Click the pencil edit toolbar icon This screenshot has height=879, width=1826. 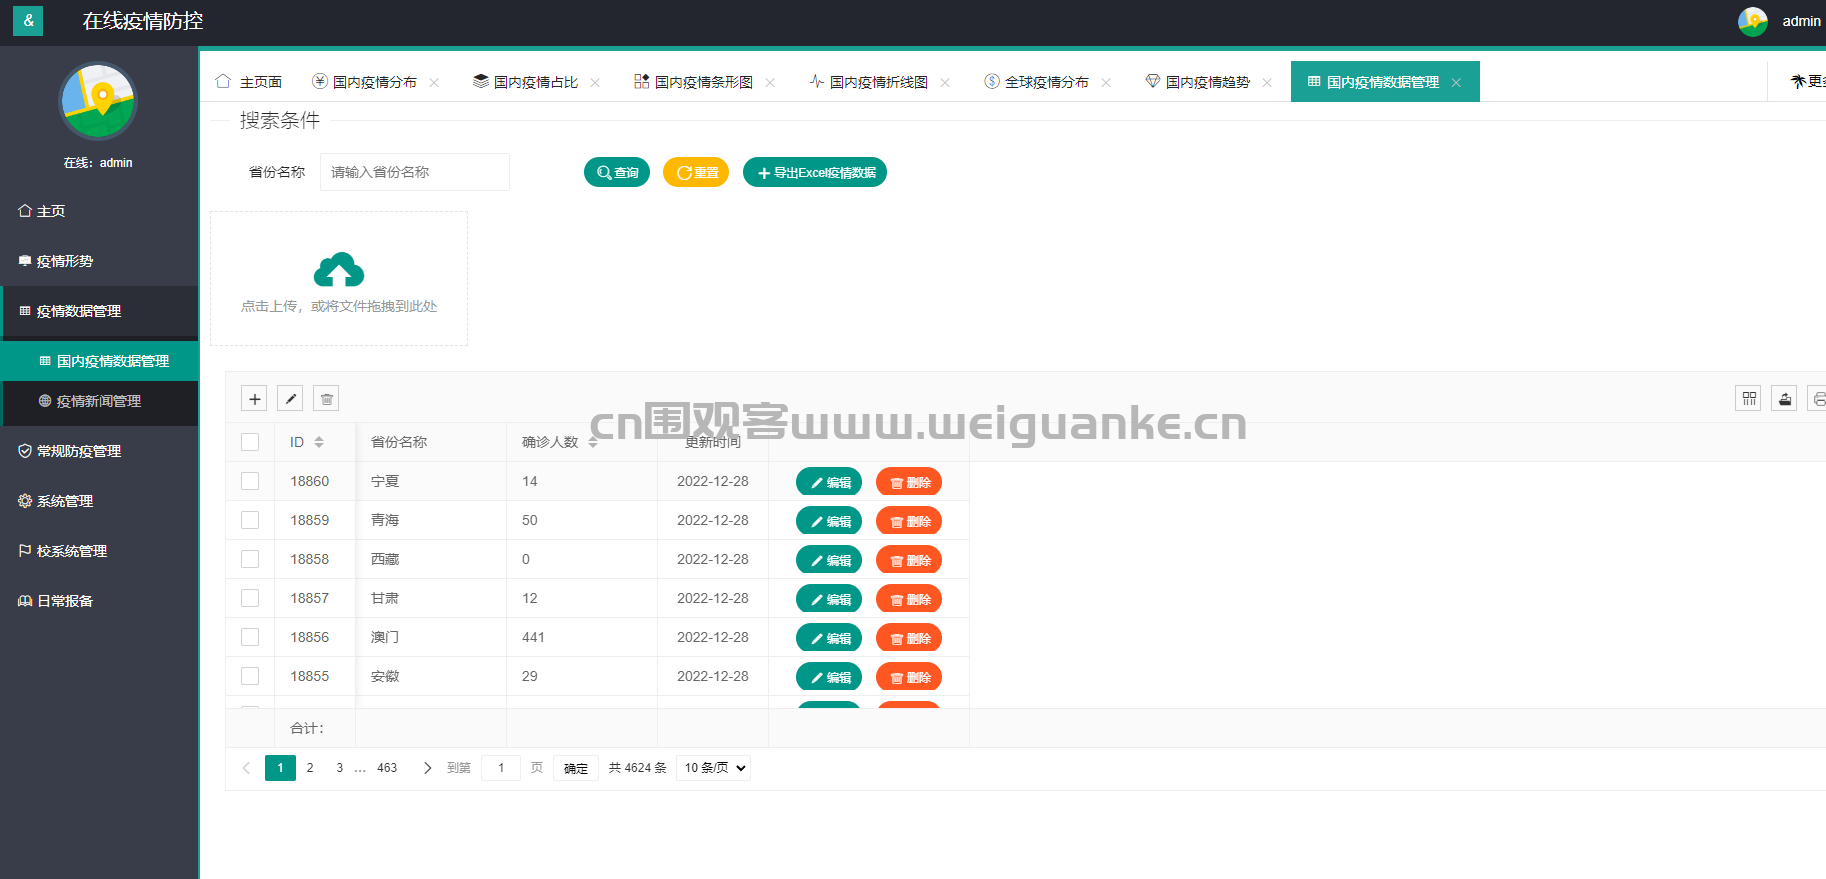point(290,399)
